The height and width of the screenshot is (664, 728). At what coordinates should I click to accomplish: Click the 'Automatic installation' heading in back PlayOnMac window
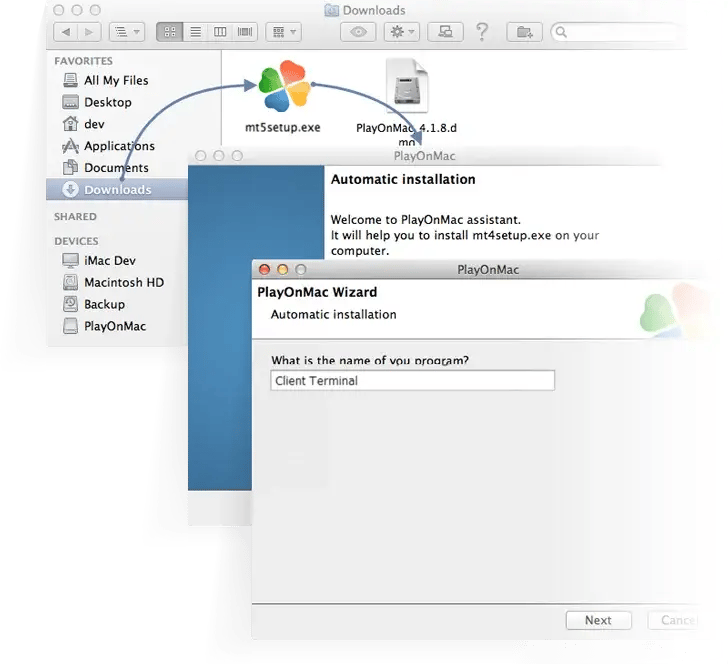pyautogui.click(x=403, y=180)
